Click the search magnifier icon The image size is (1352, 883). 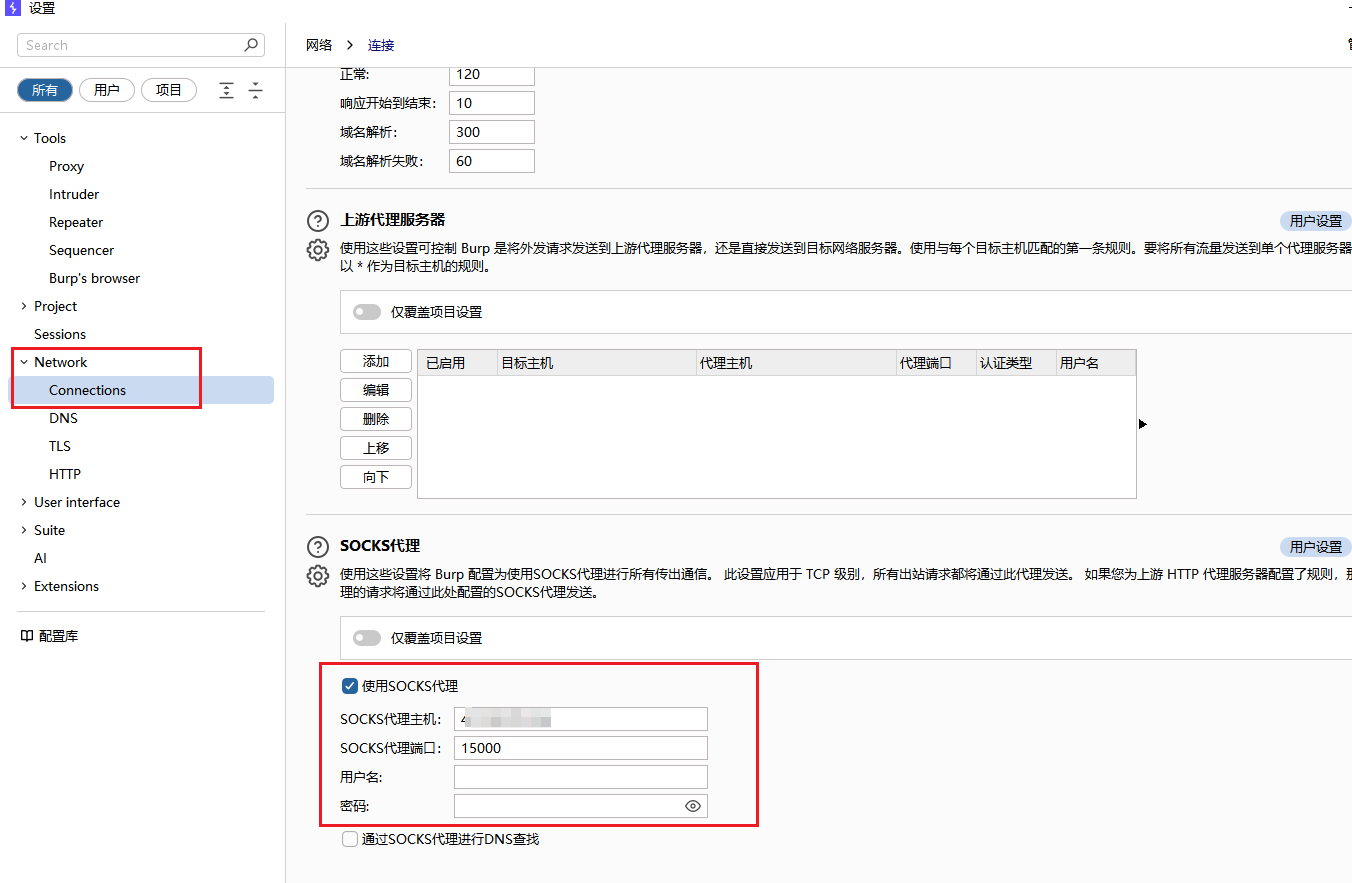251,45
